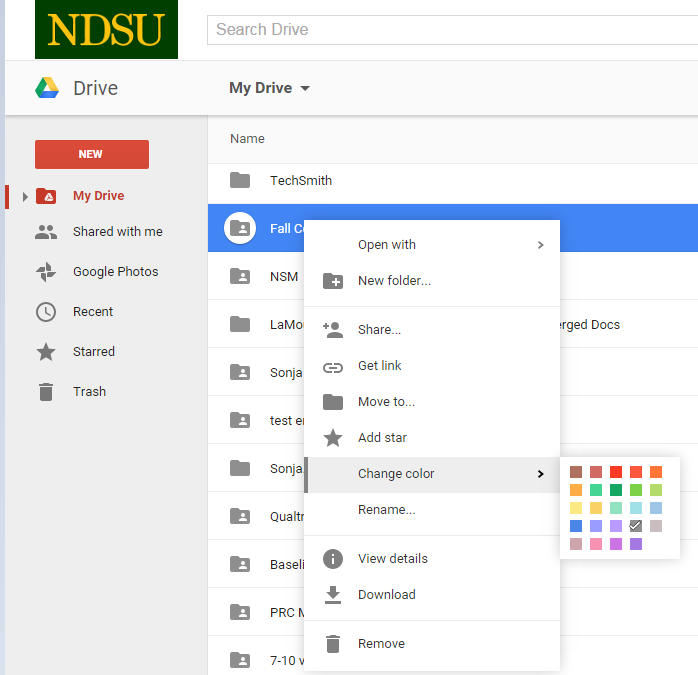Screen dimensions: 698x675
Task: Pick the pink color swatch
Action: coord(596,544)
